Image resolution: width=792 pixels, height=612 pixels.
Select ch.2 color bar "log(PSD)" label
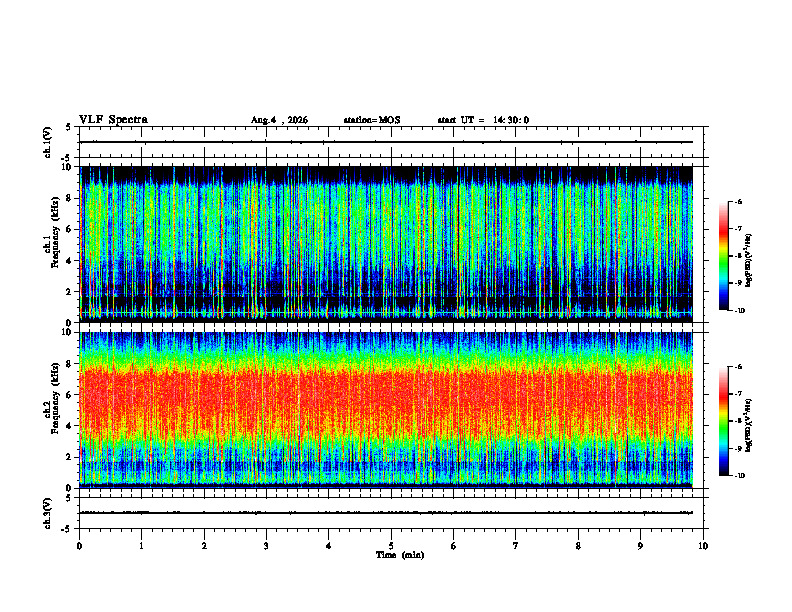pyautogui.click(x=749, y=425)
